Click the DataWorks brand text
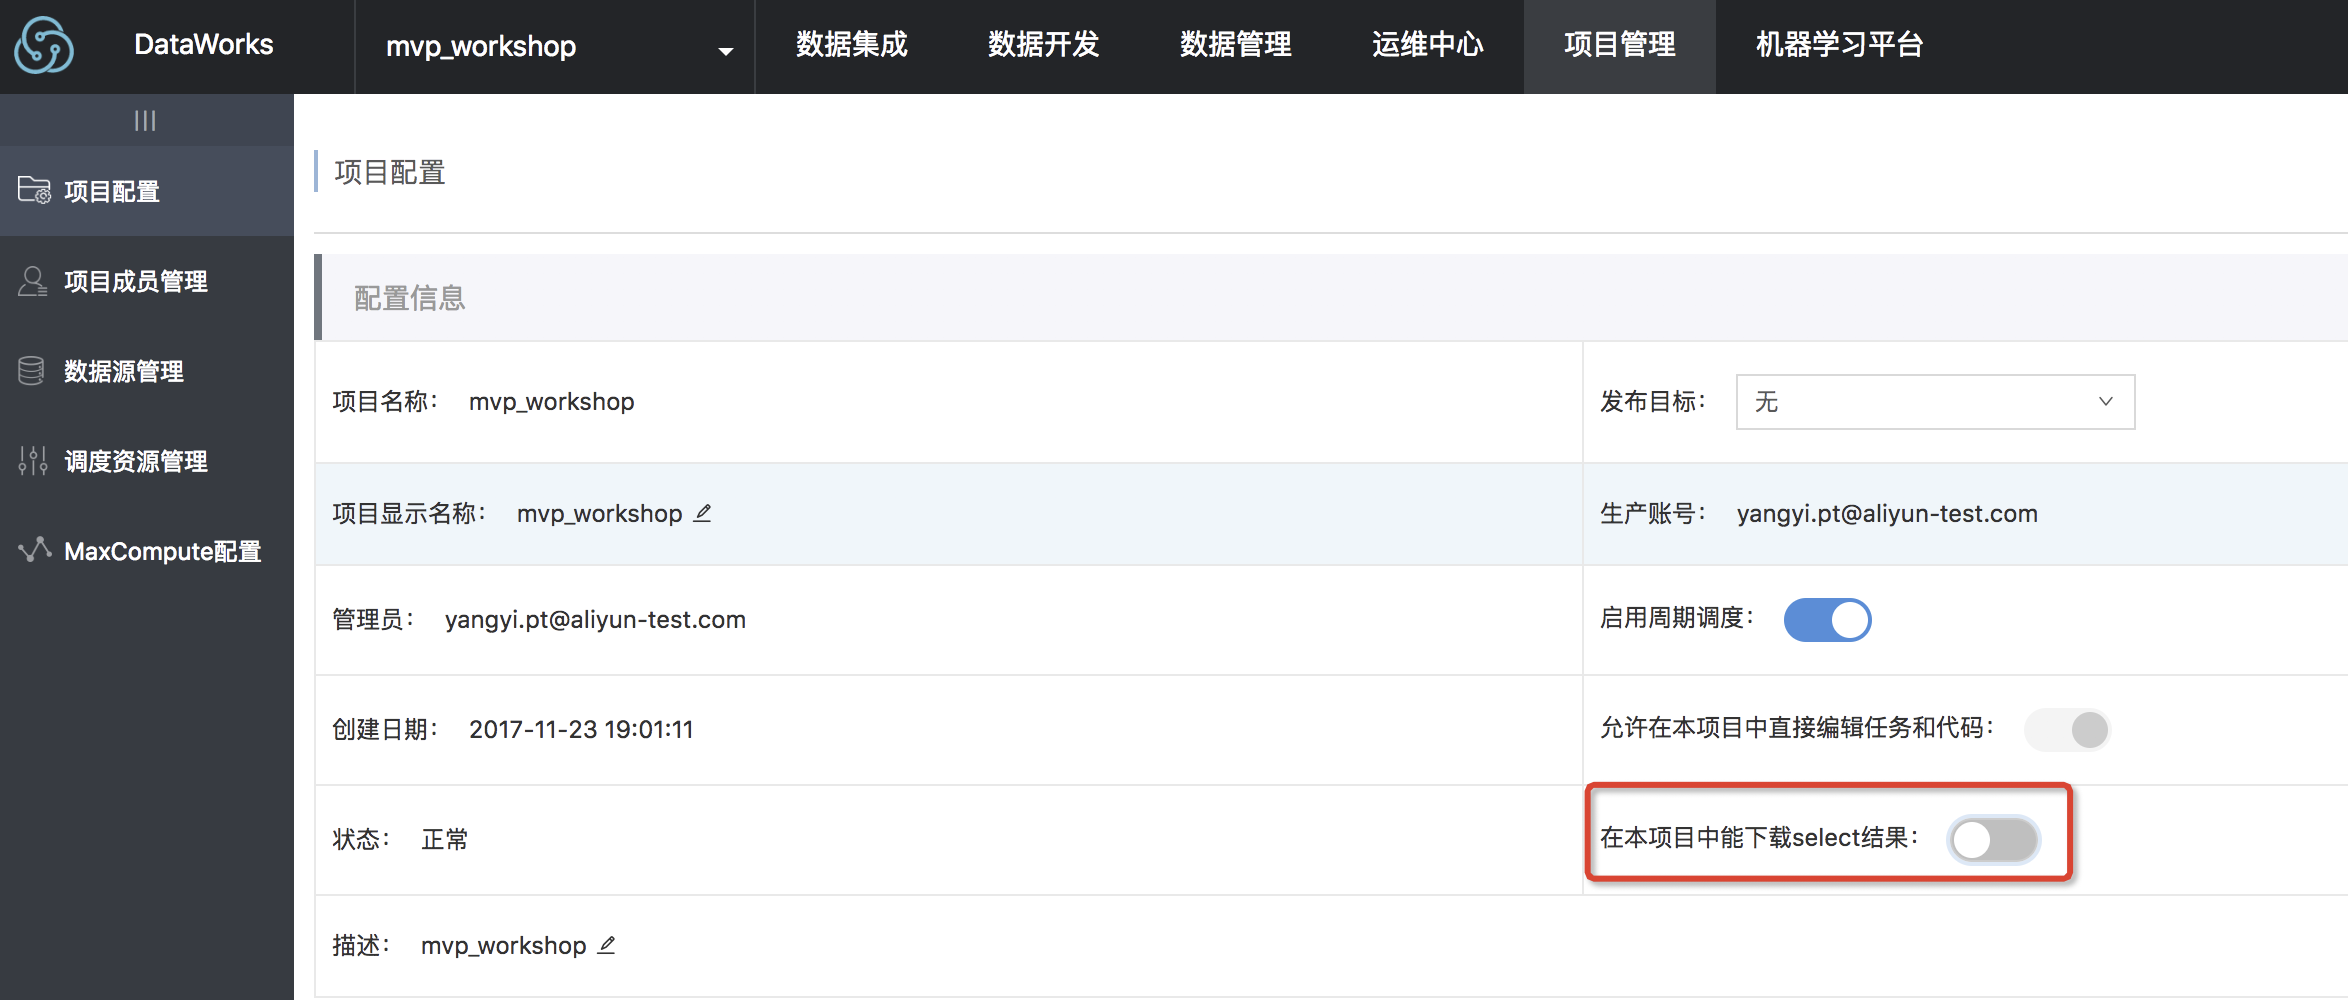 (x=203, y=45)
